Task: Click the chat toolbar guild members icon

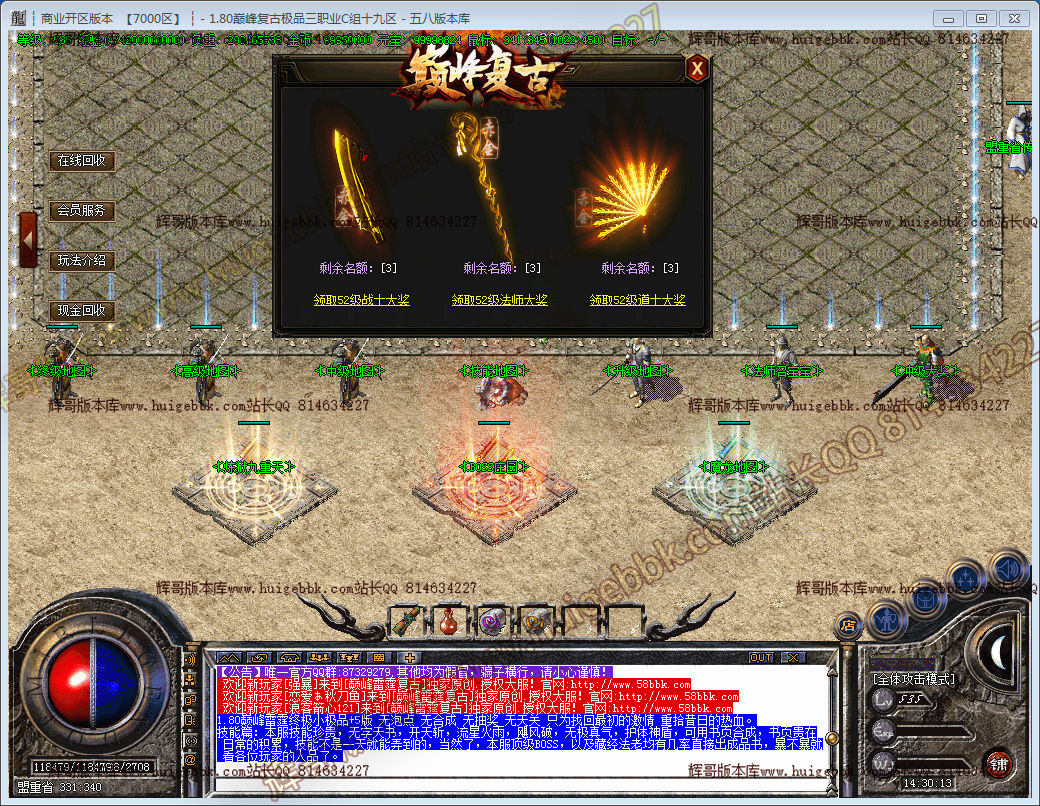Action: (x=350, y=657)
